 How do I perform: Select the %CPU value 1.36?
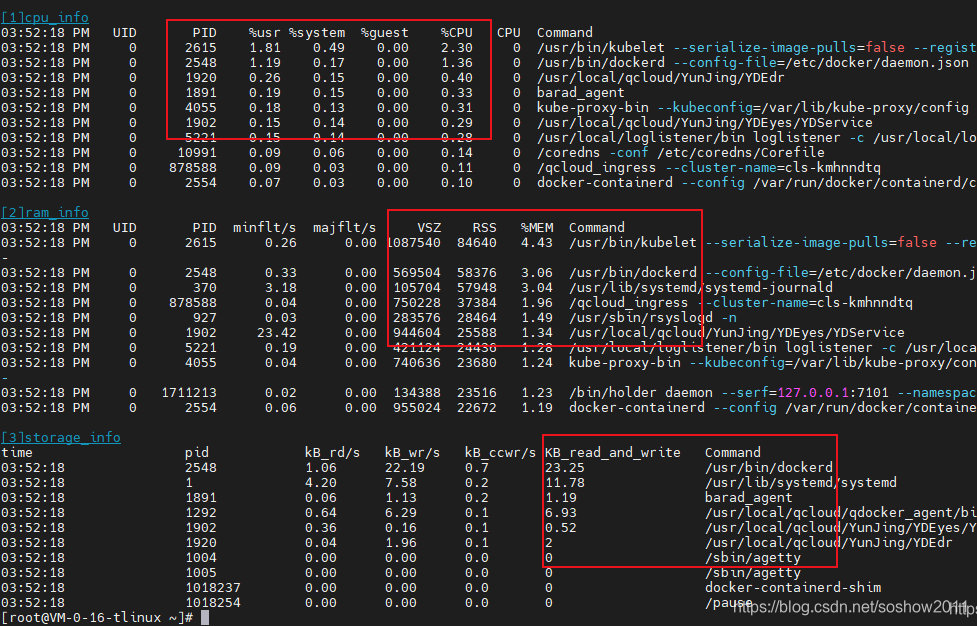pos(457,63)
